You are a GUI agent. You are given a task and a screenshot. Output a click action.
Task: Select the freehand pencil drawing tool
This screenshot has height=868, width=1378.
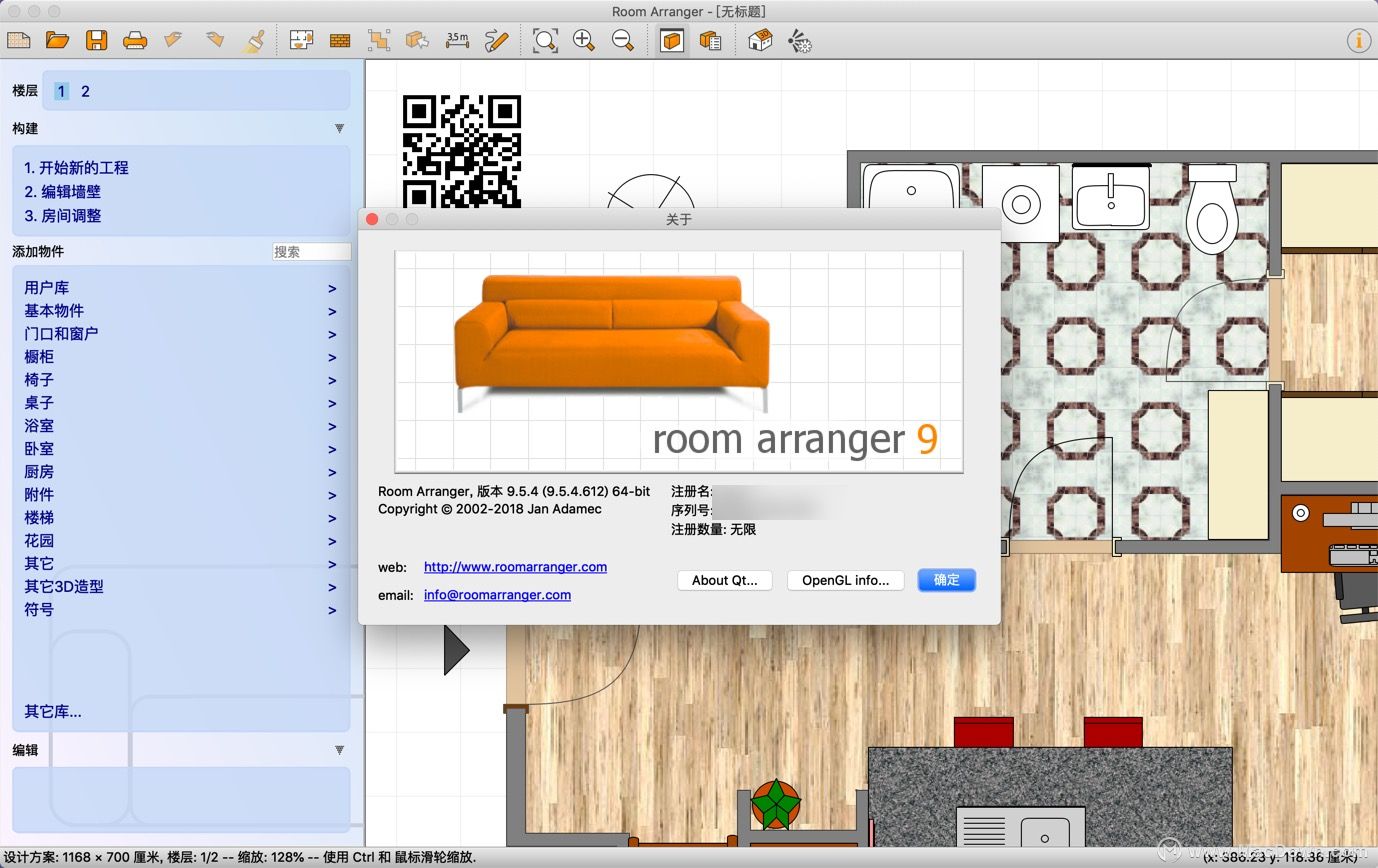[x=496, y=41]
